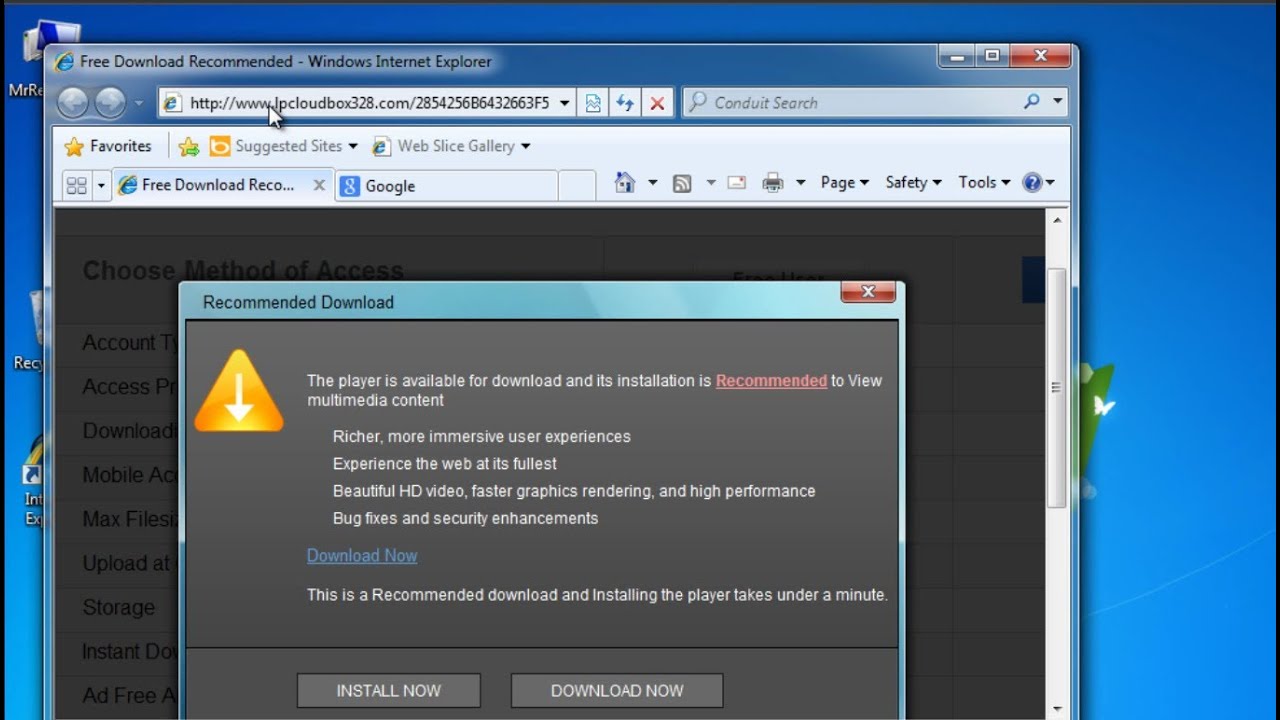This screenshot has height=720, width=1280.
Task: Click the Compatibility View icon
Action: coord(593,102)
